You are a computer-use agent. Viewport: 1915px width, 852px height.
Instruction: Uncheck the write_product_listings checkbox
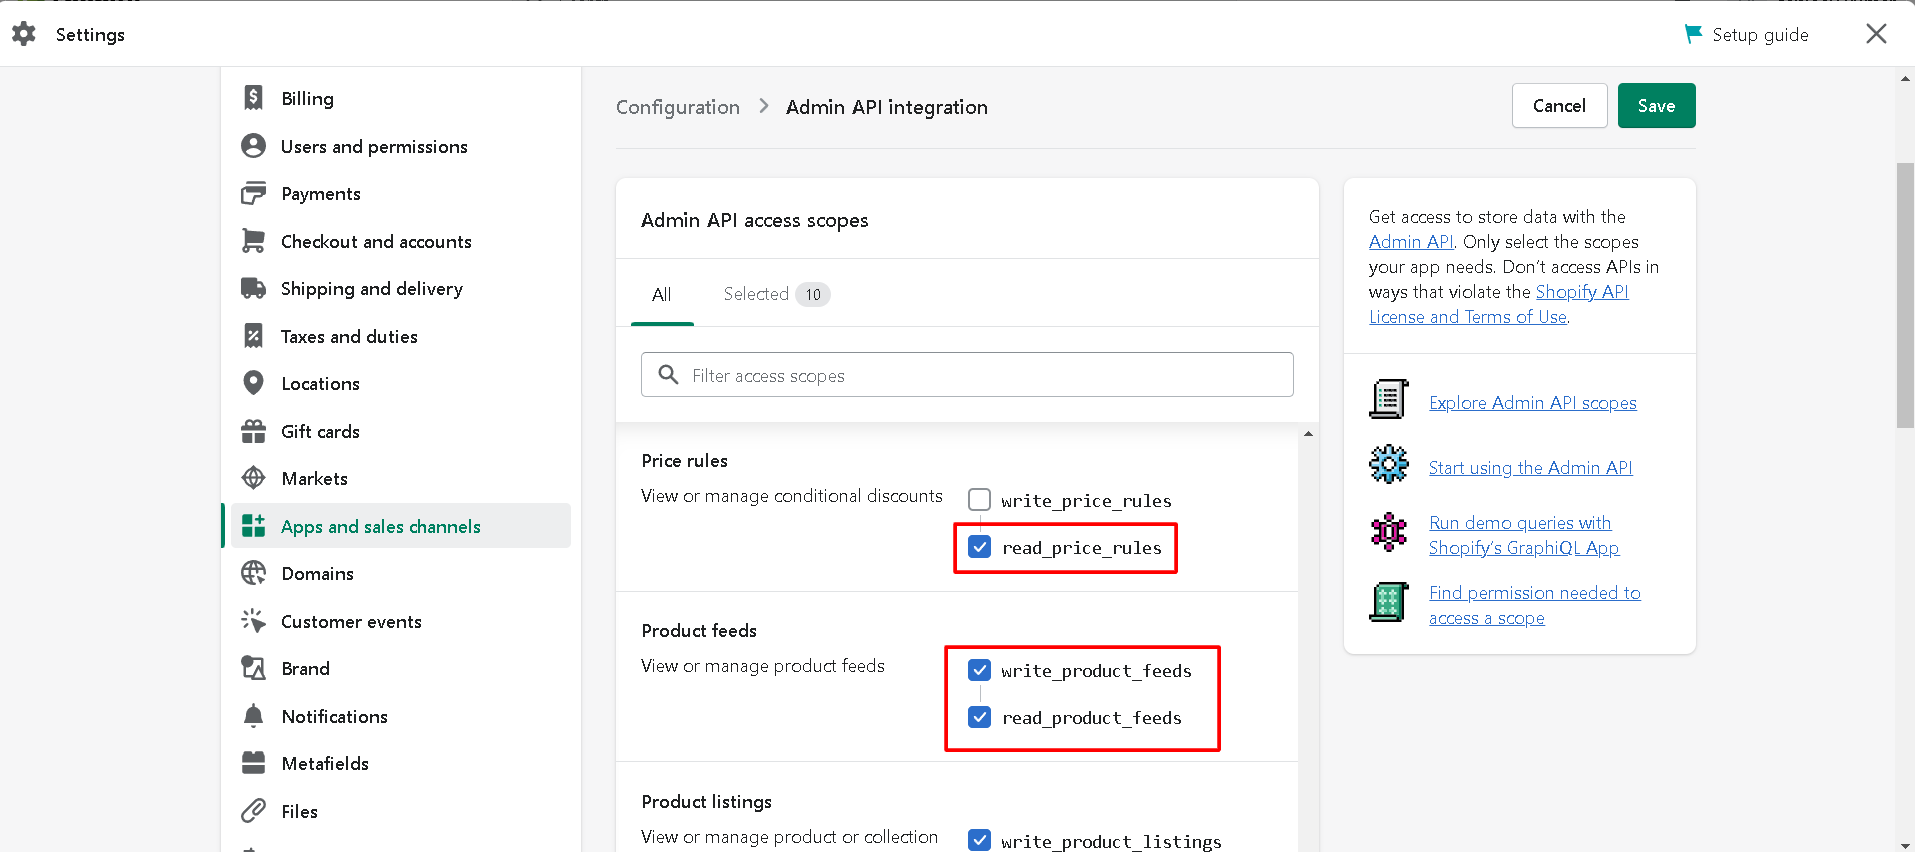(x=980, y=840)
